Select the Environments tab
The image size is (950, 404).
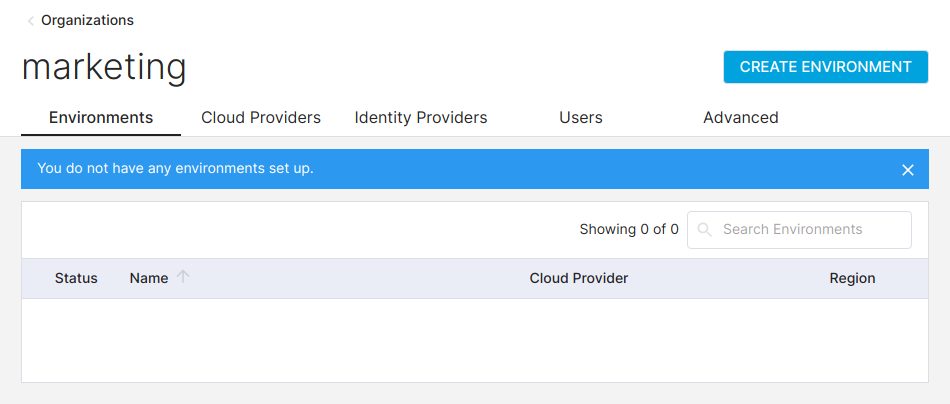point(101,118)
